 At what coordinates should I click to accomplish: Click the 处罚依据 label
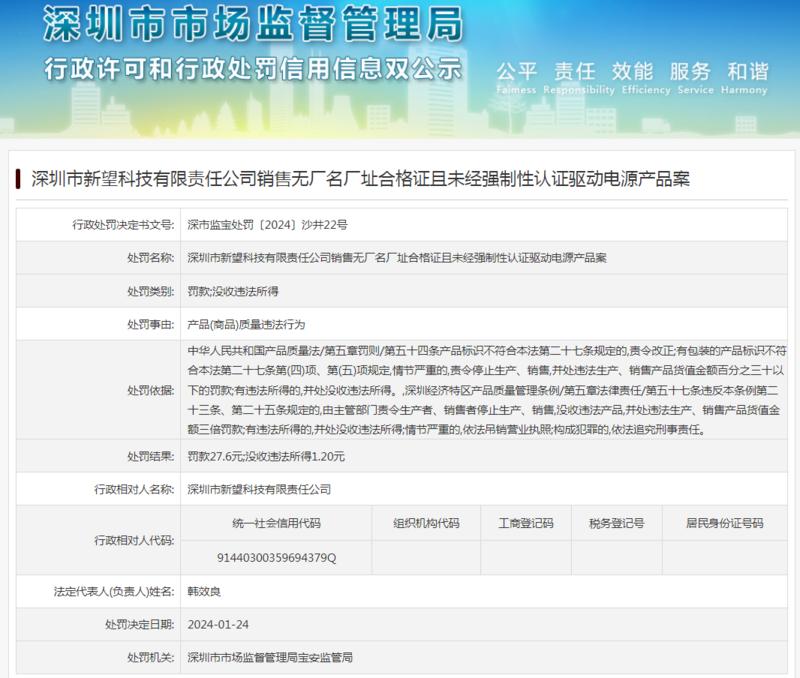click(x=151, y=390)
